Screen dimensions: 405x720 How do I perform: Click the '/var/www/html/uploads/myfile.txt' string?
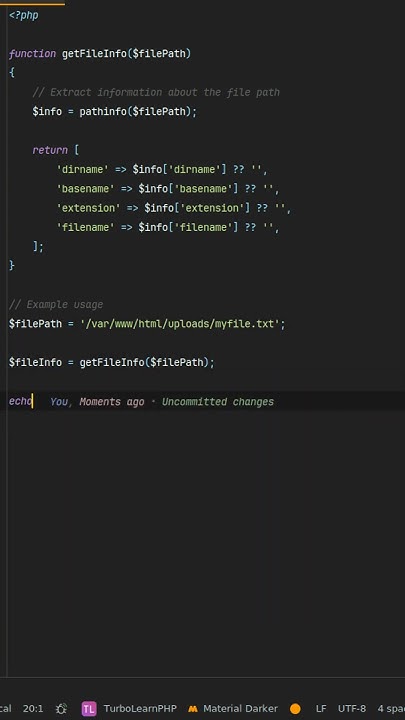[x=180, y=324]
